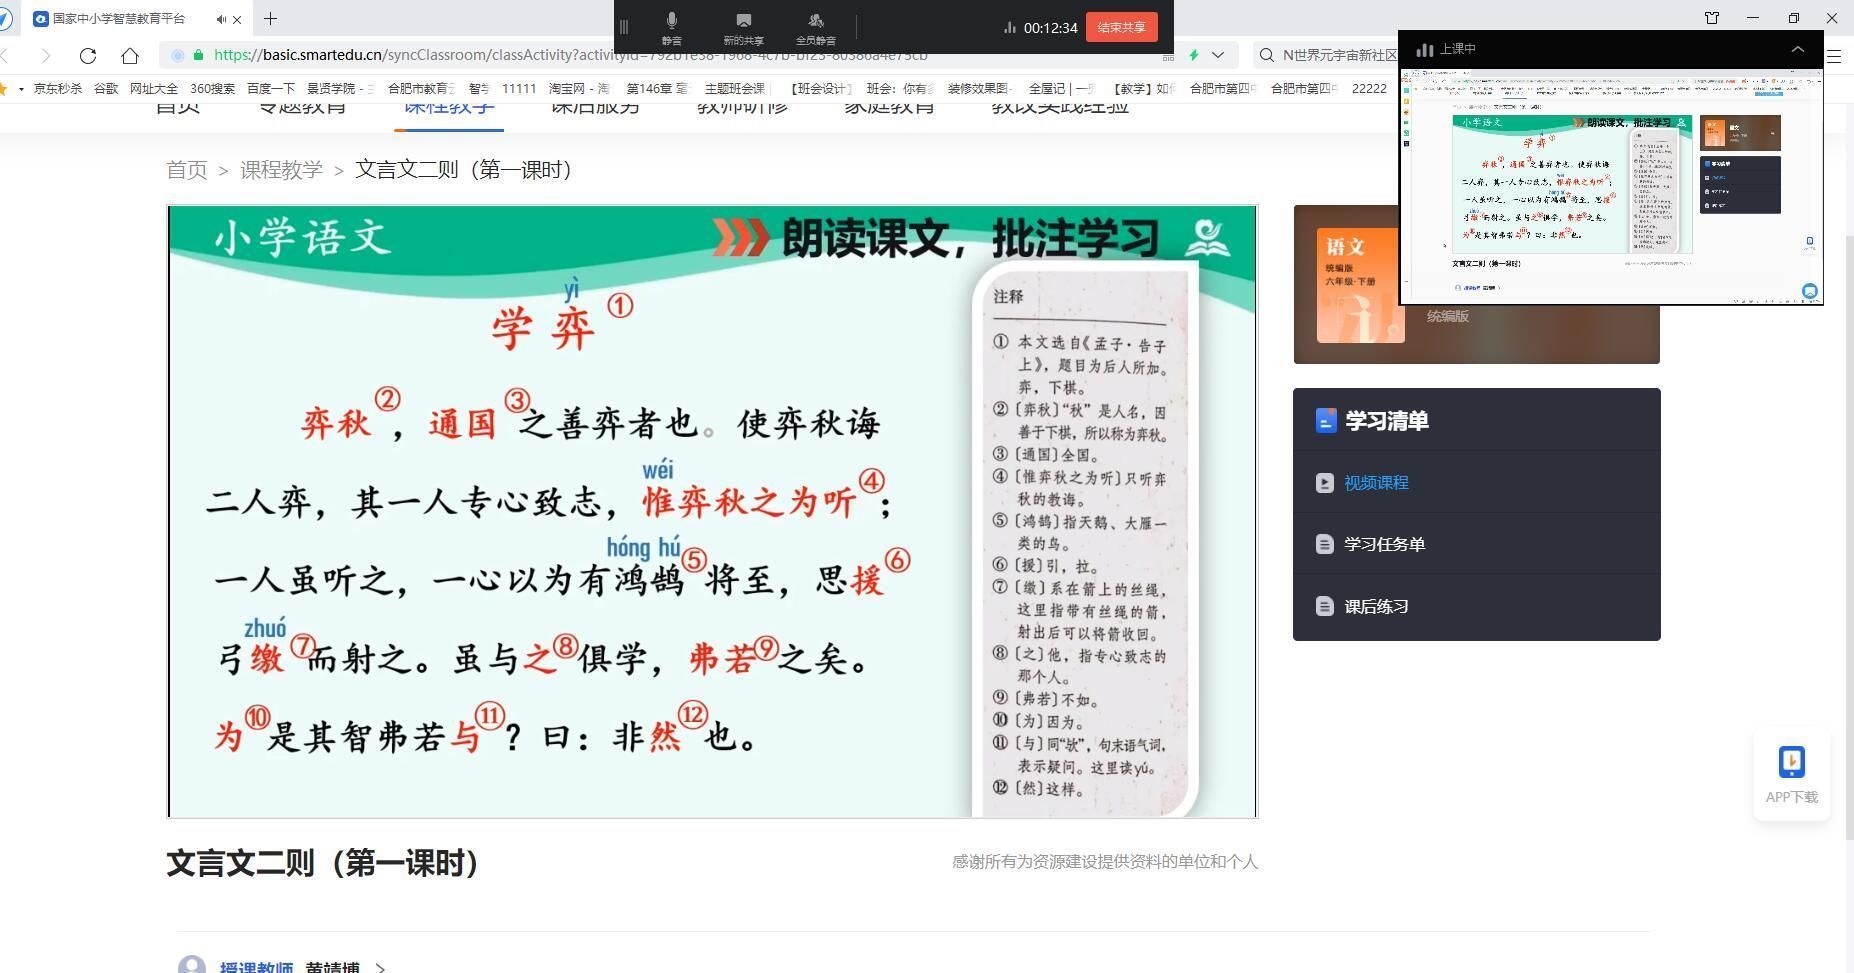Open the 京东秒杀 bookmark
Image resolution: width=1854 pixels, height=973 pixels.
click(x=58, y=89)
